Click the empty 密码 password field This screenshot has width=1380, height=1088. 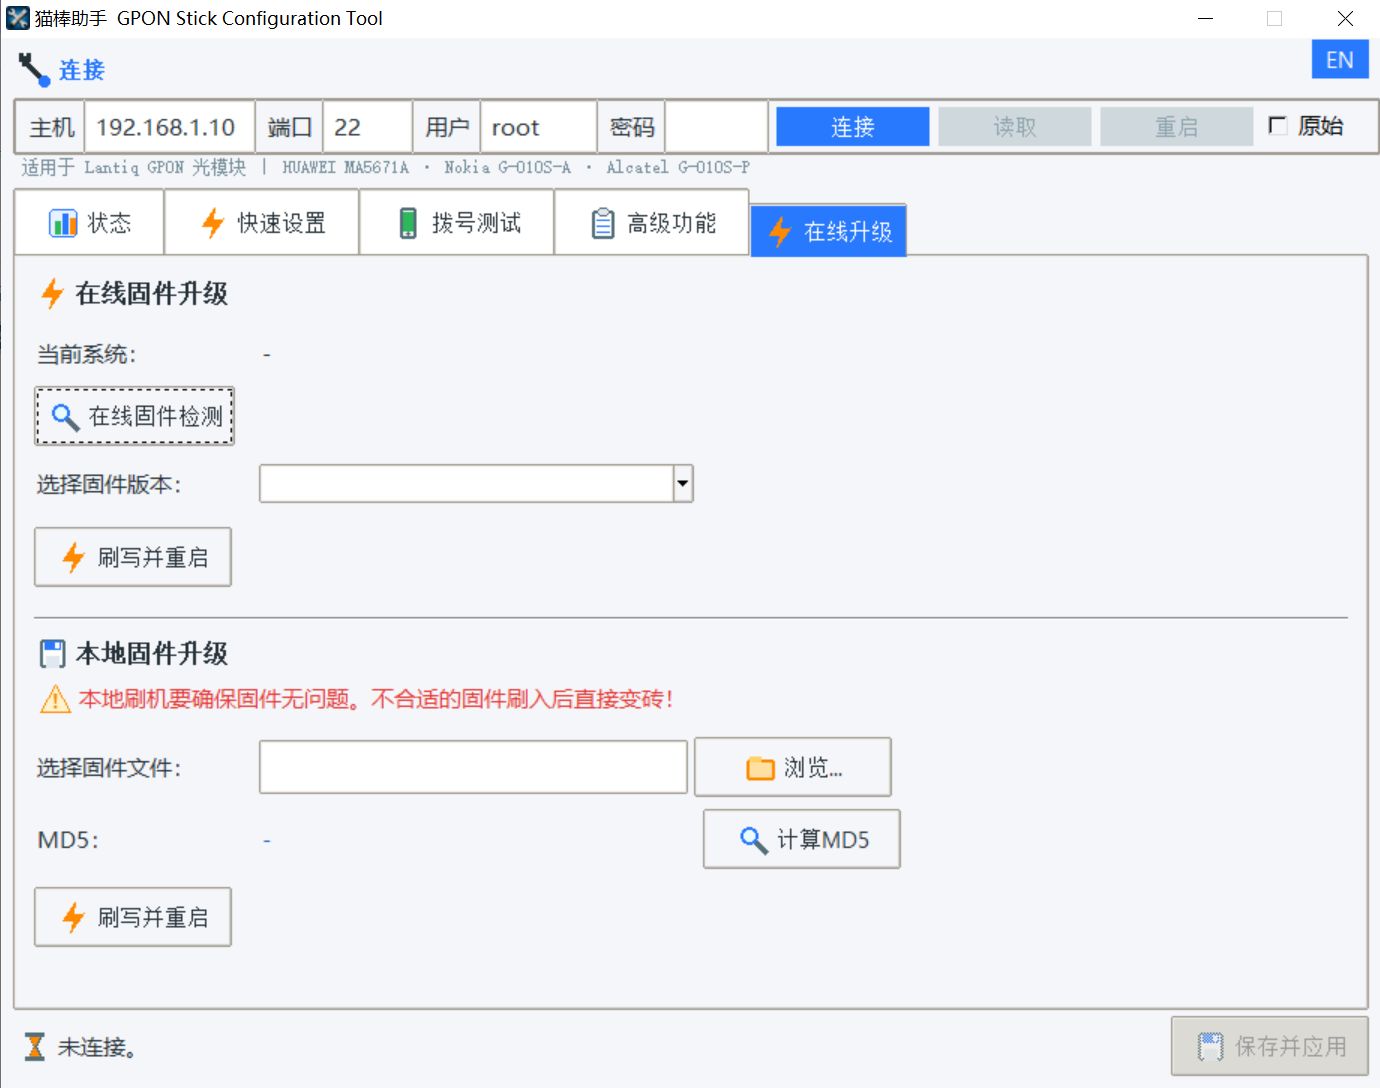point(716,127)
